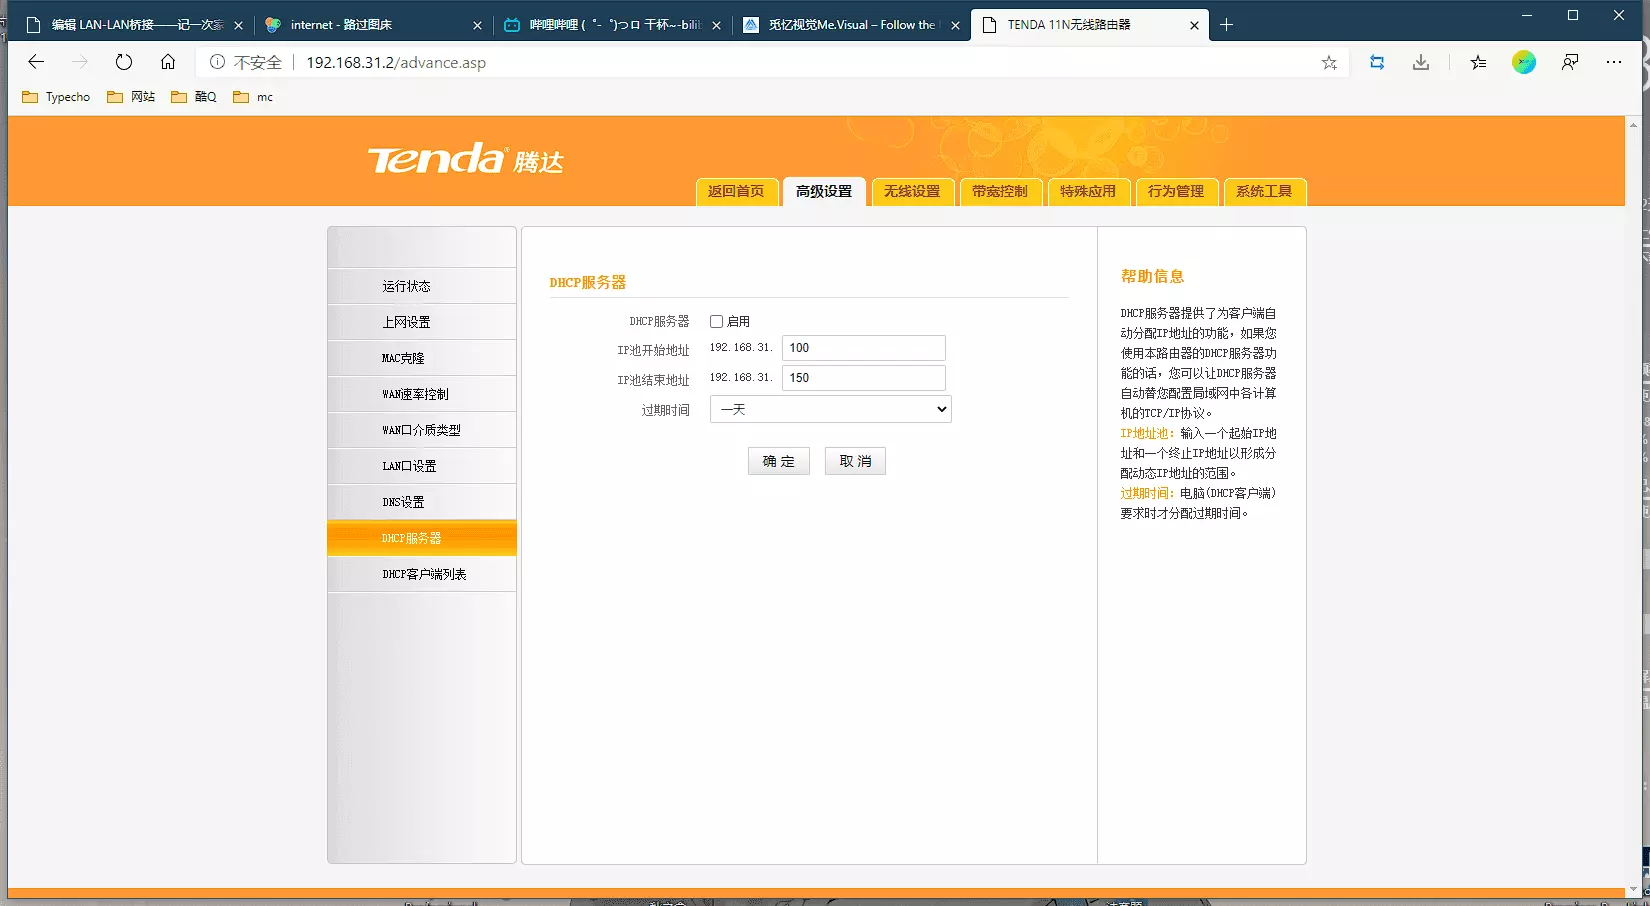1650x906 pixels.
Task: Click the IP pool start address field
Action: [863, 348]
